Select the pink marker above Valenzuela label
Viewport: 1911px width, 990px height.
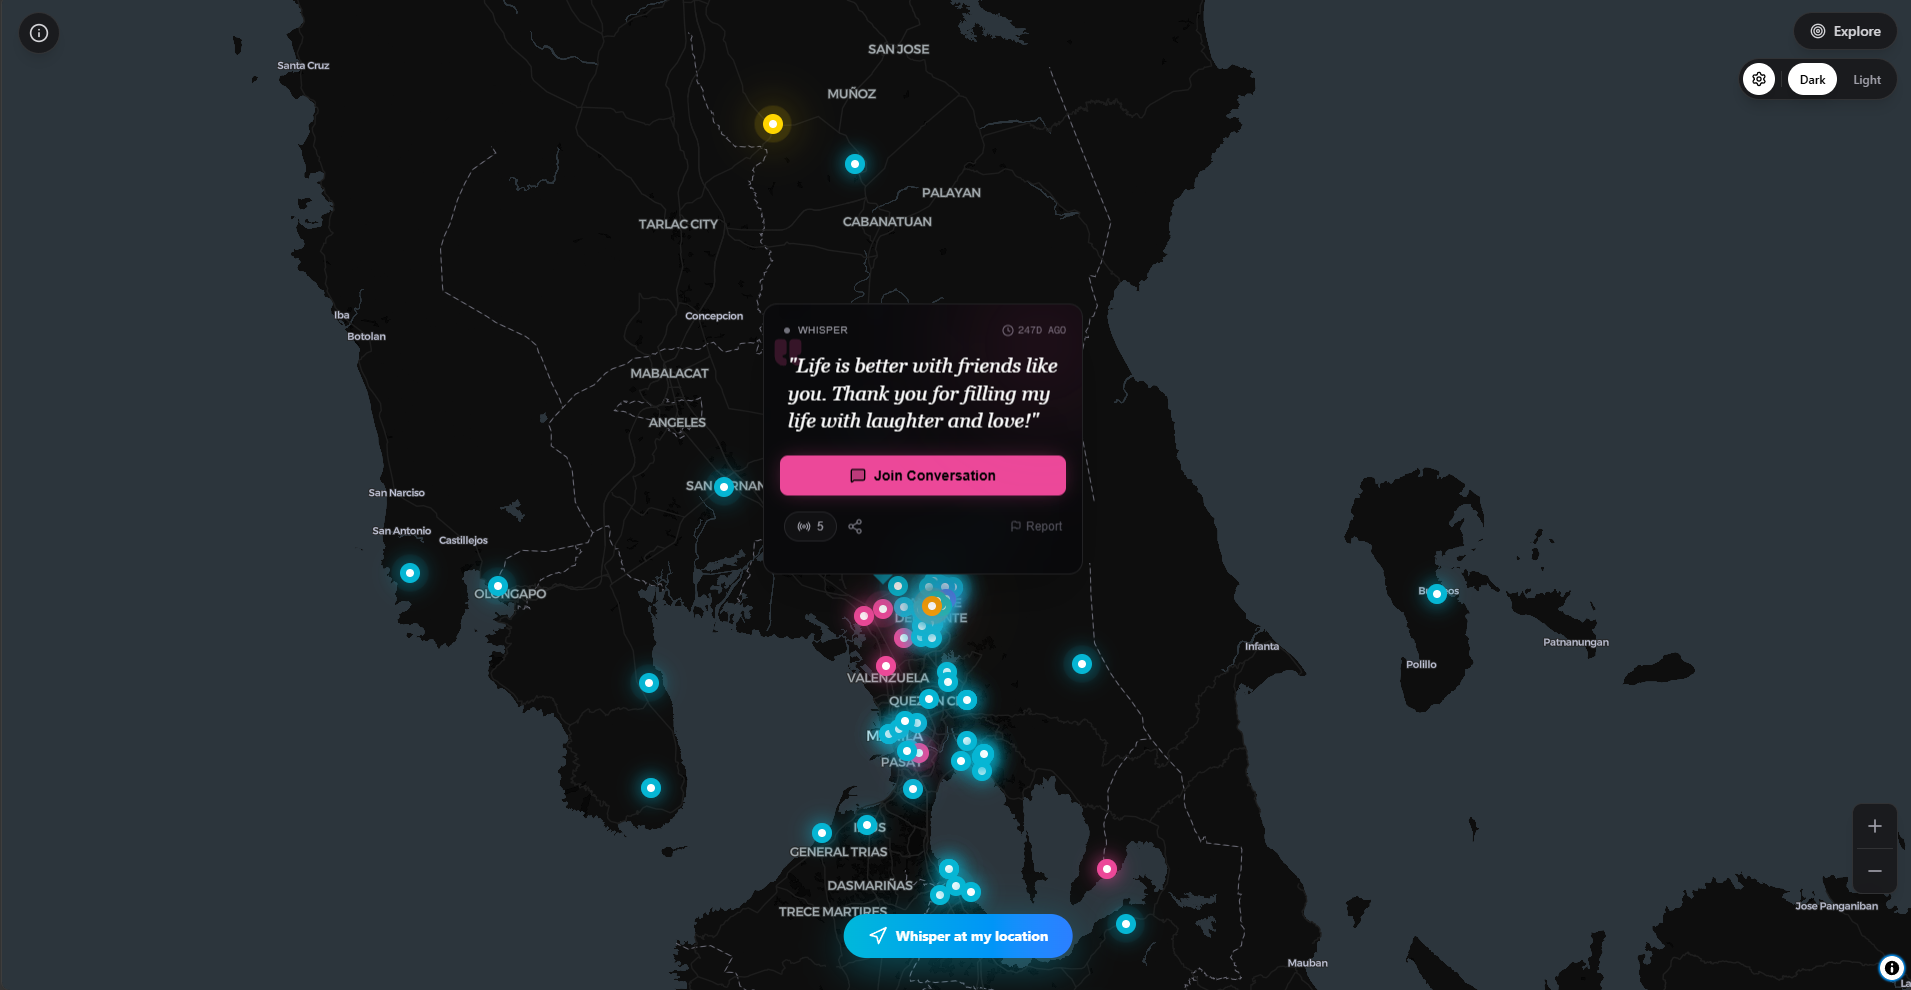tap(885, 665)
